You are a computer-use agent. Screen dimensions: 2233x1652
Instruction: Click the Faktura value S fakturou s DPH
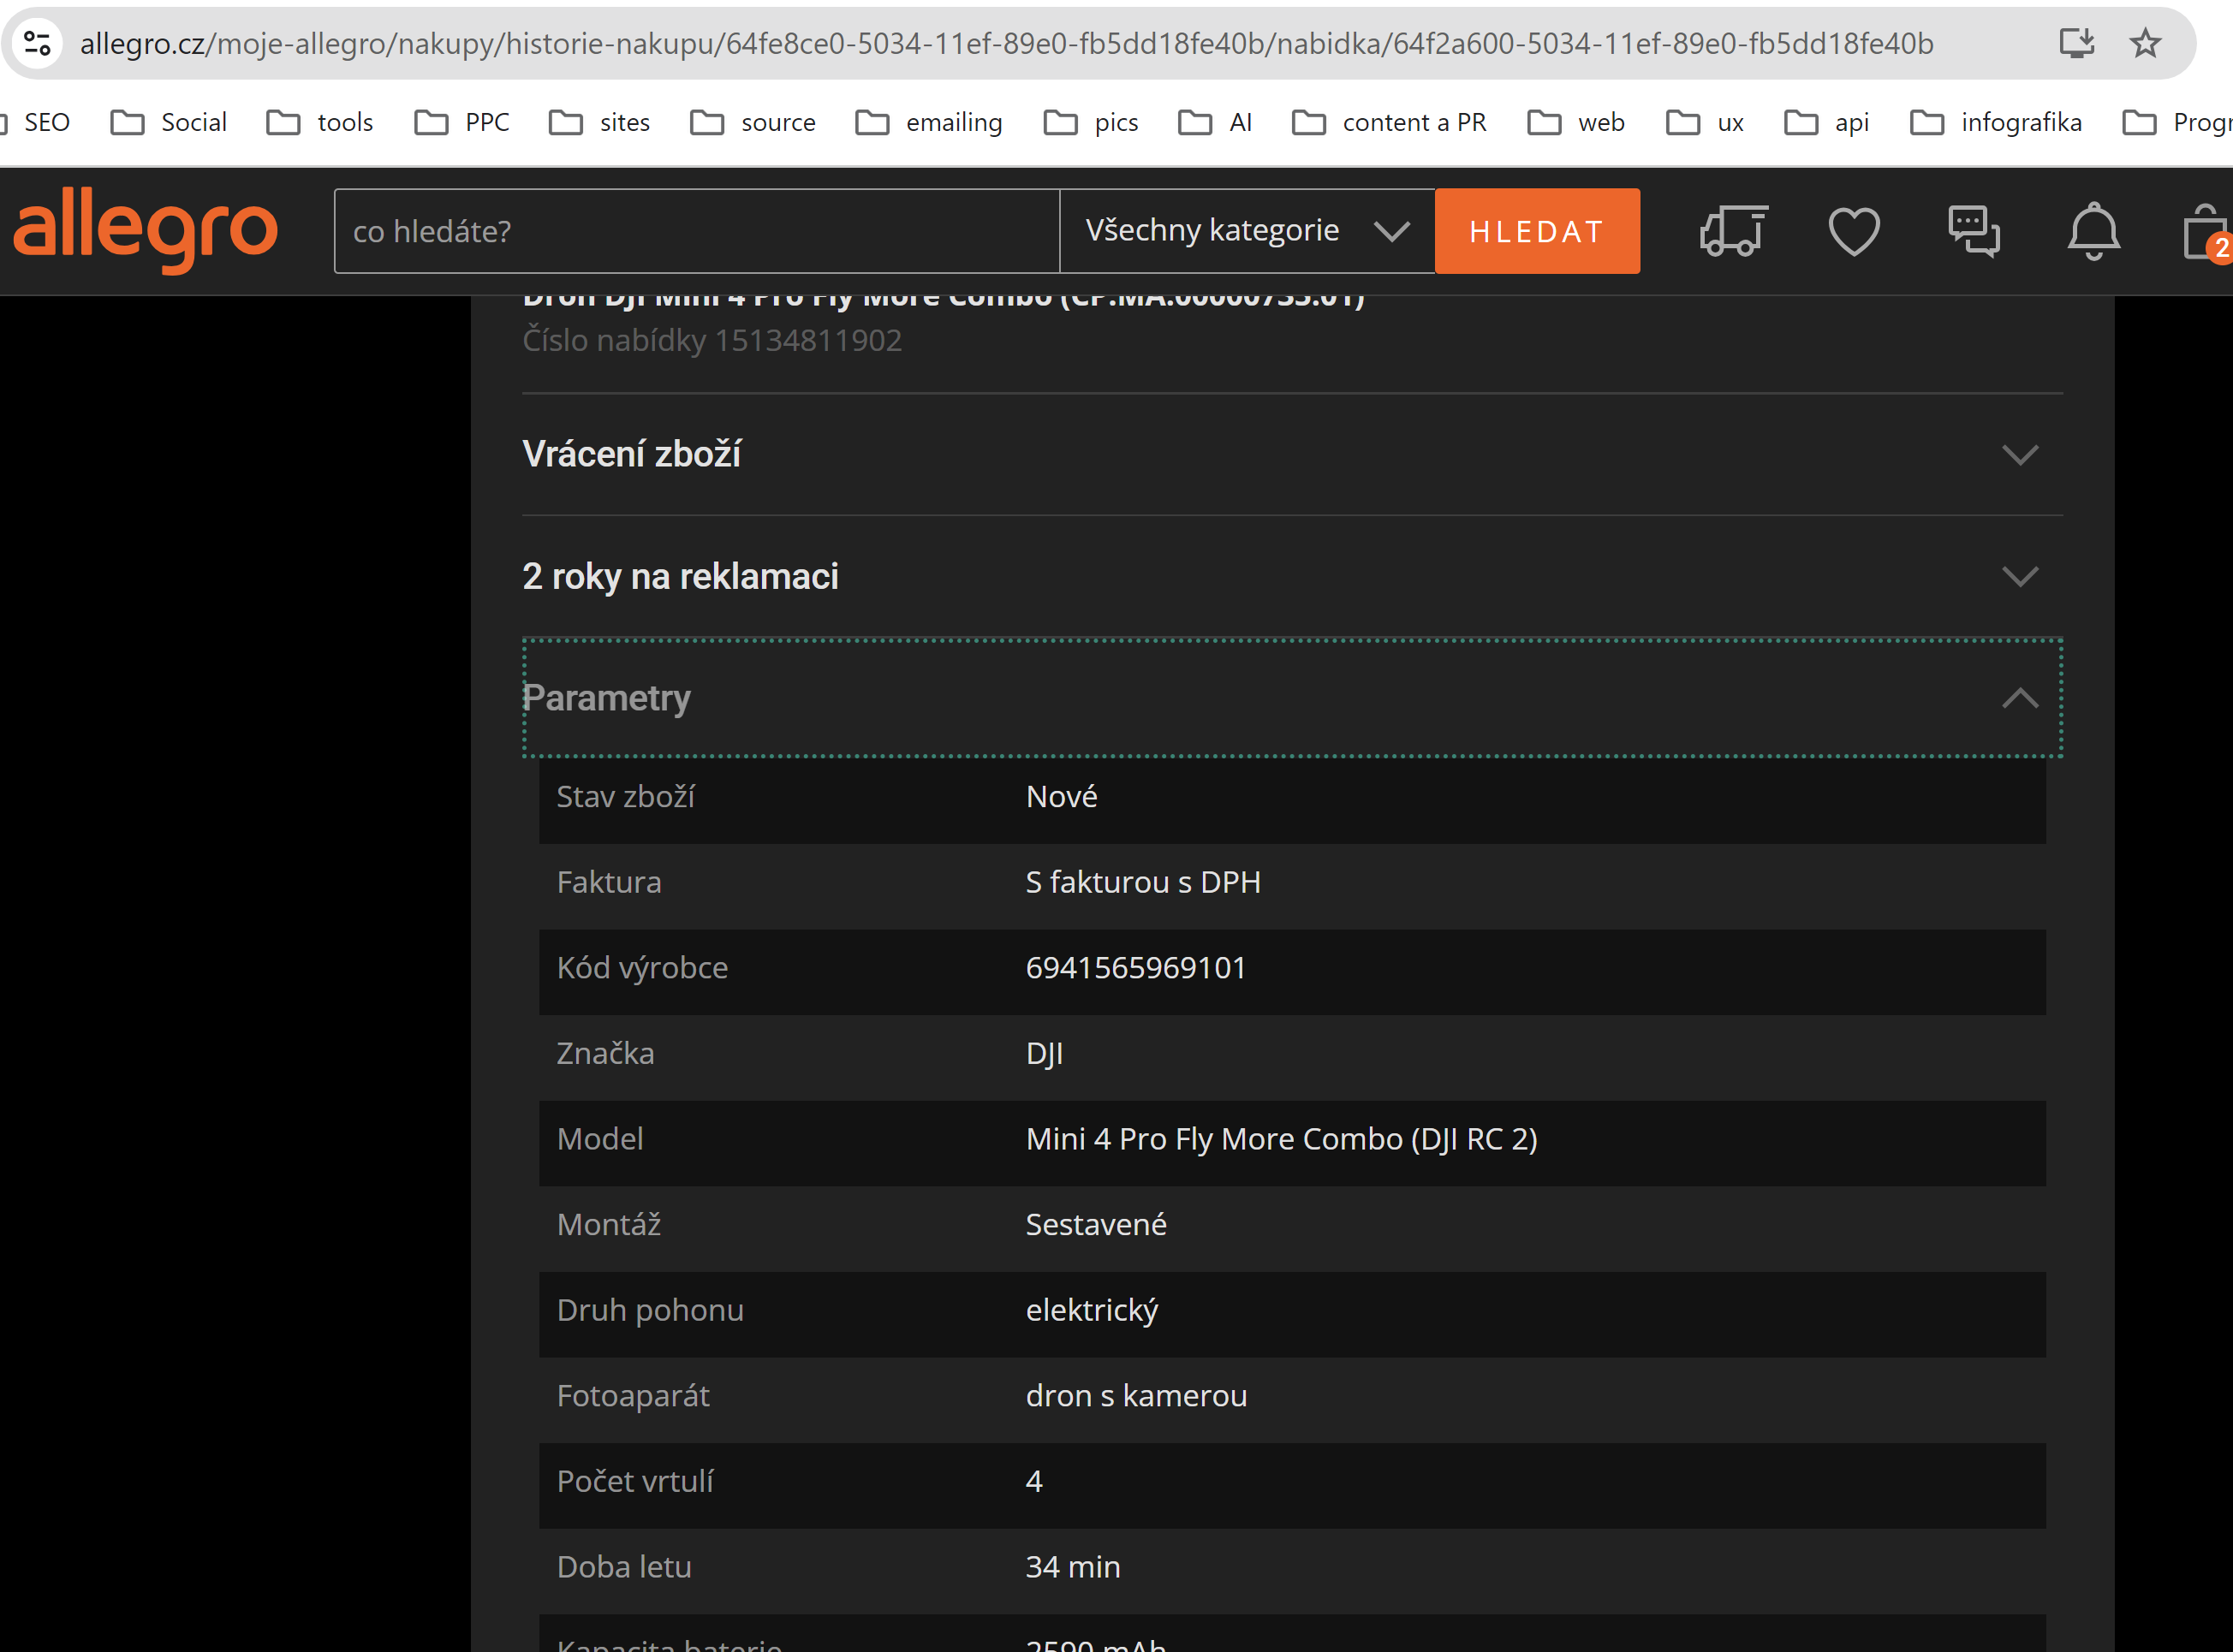pos(1143,882)
